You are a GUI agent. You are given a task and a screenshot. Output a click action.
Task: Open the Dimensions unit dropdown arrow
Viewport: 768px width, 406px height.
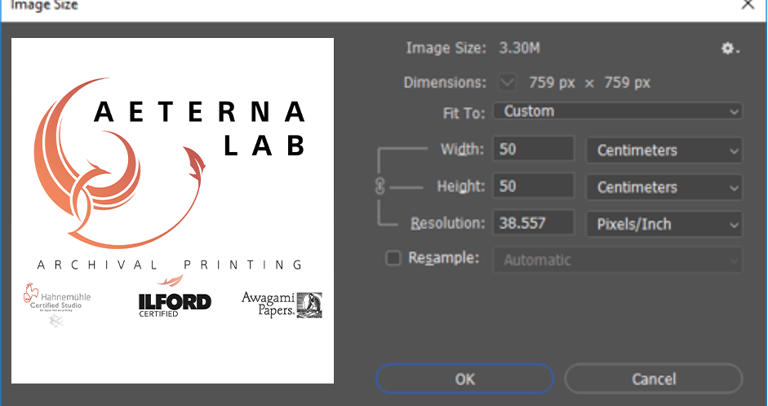tap(507, 82)
